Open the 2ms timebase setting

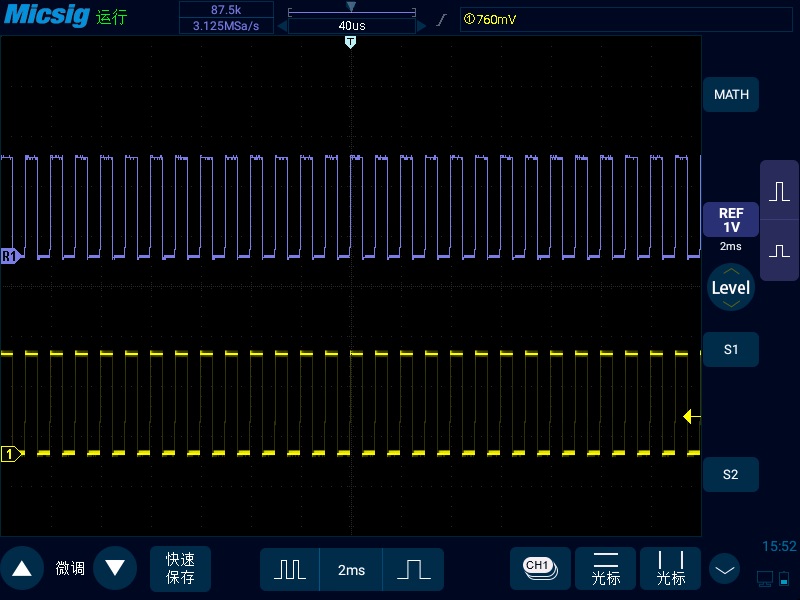point(351,569)
